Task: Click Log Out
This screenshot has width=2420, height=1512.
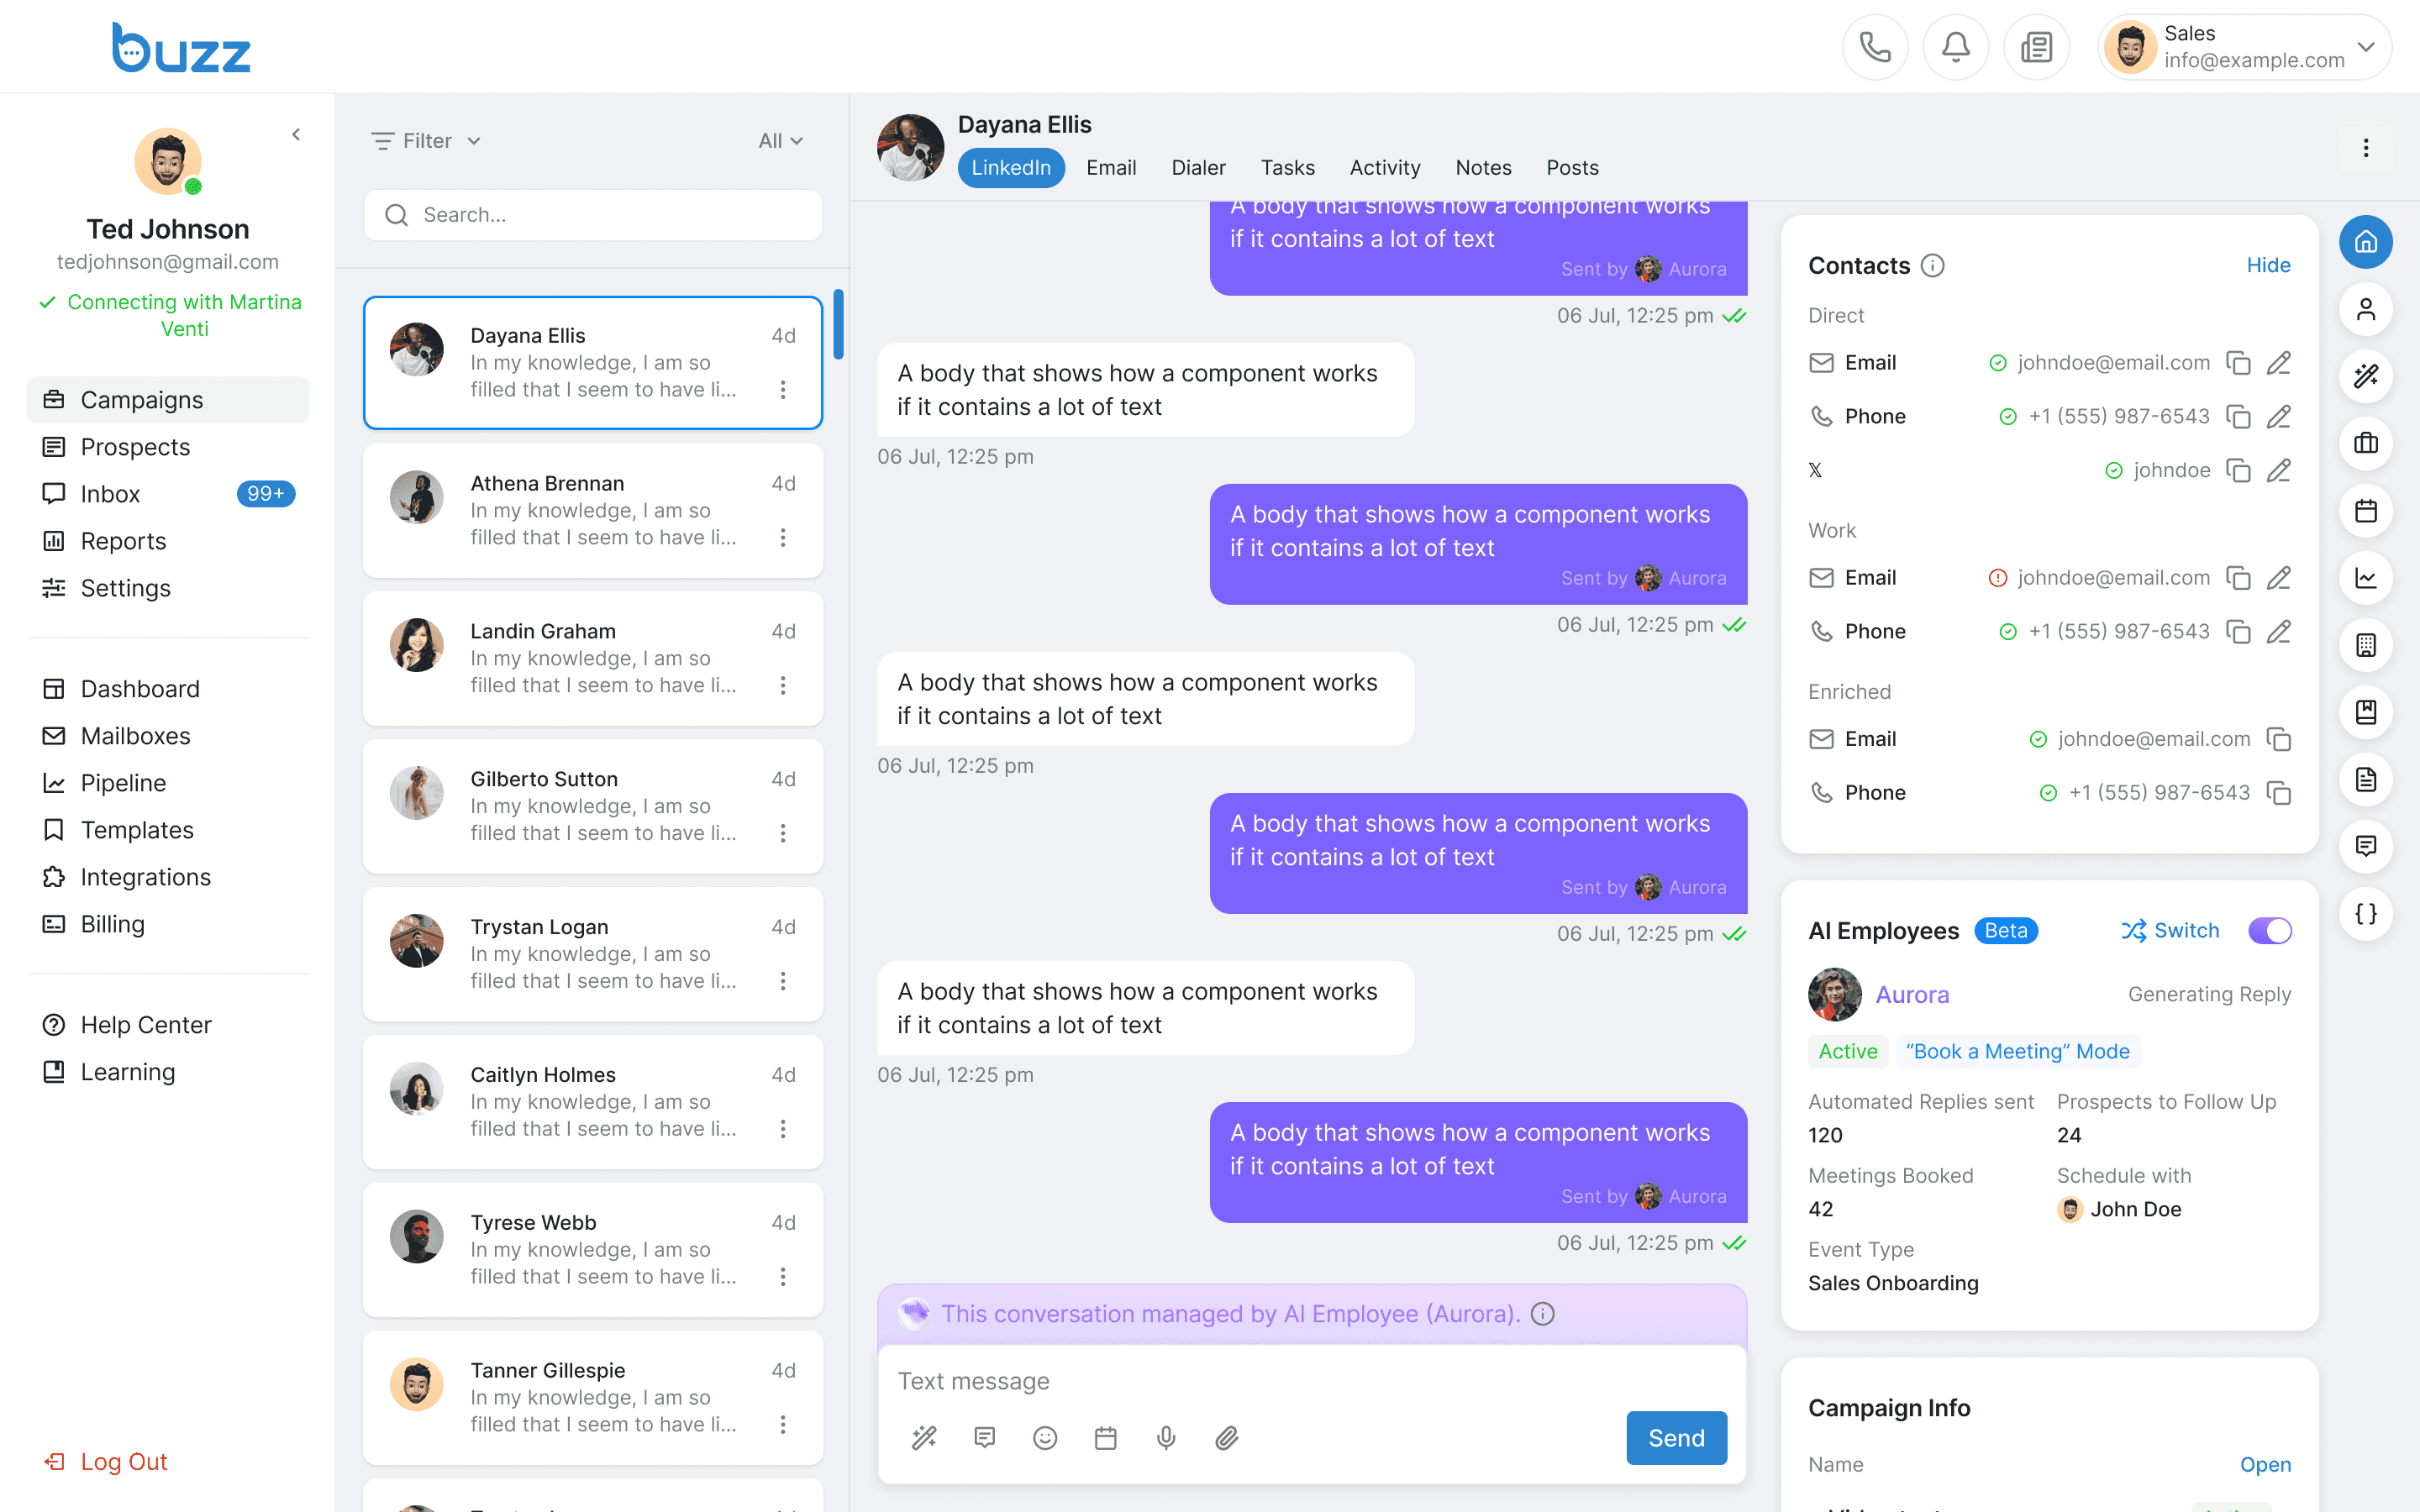Action: click(105, 1462)
